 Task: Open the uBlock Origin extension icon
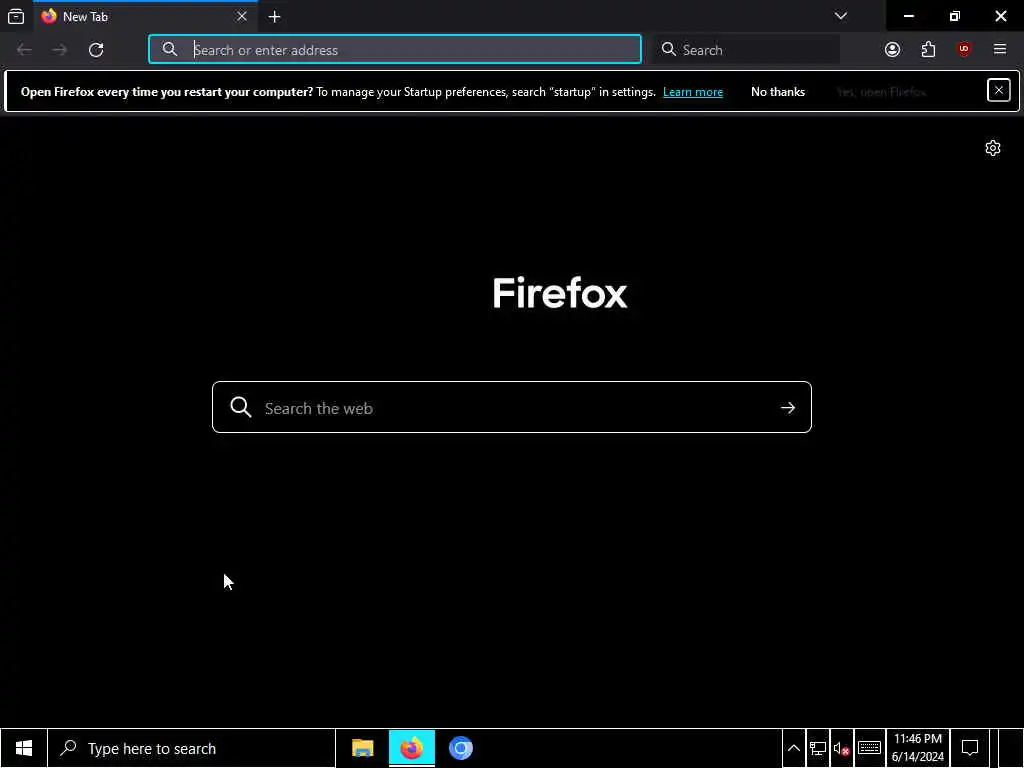(x=964, y=50)
